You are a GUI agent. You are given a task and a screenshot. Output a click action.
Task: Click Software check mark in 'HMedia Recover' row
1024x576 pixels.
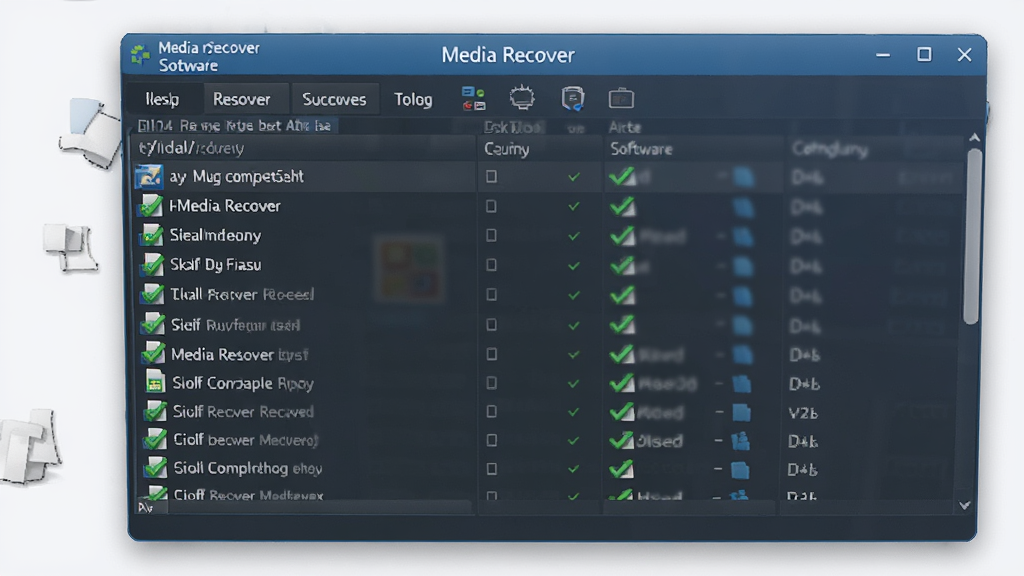point(622,206)
